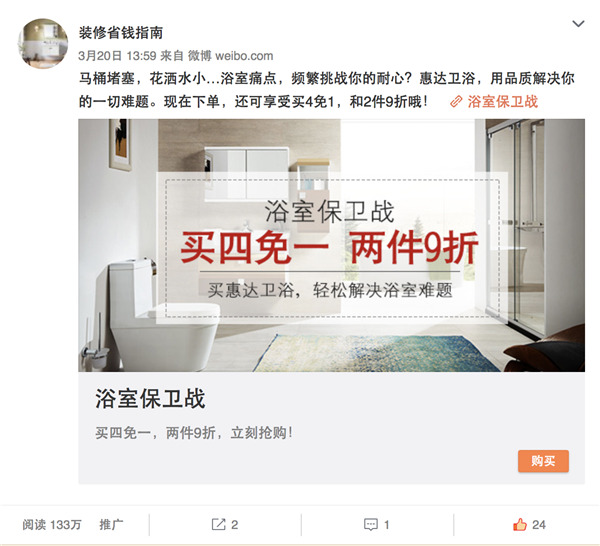This screenshot has width=600, height=546.
Task: Click the repost count 2
Action: pyautogui.click(x=235, y=525)
